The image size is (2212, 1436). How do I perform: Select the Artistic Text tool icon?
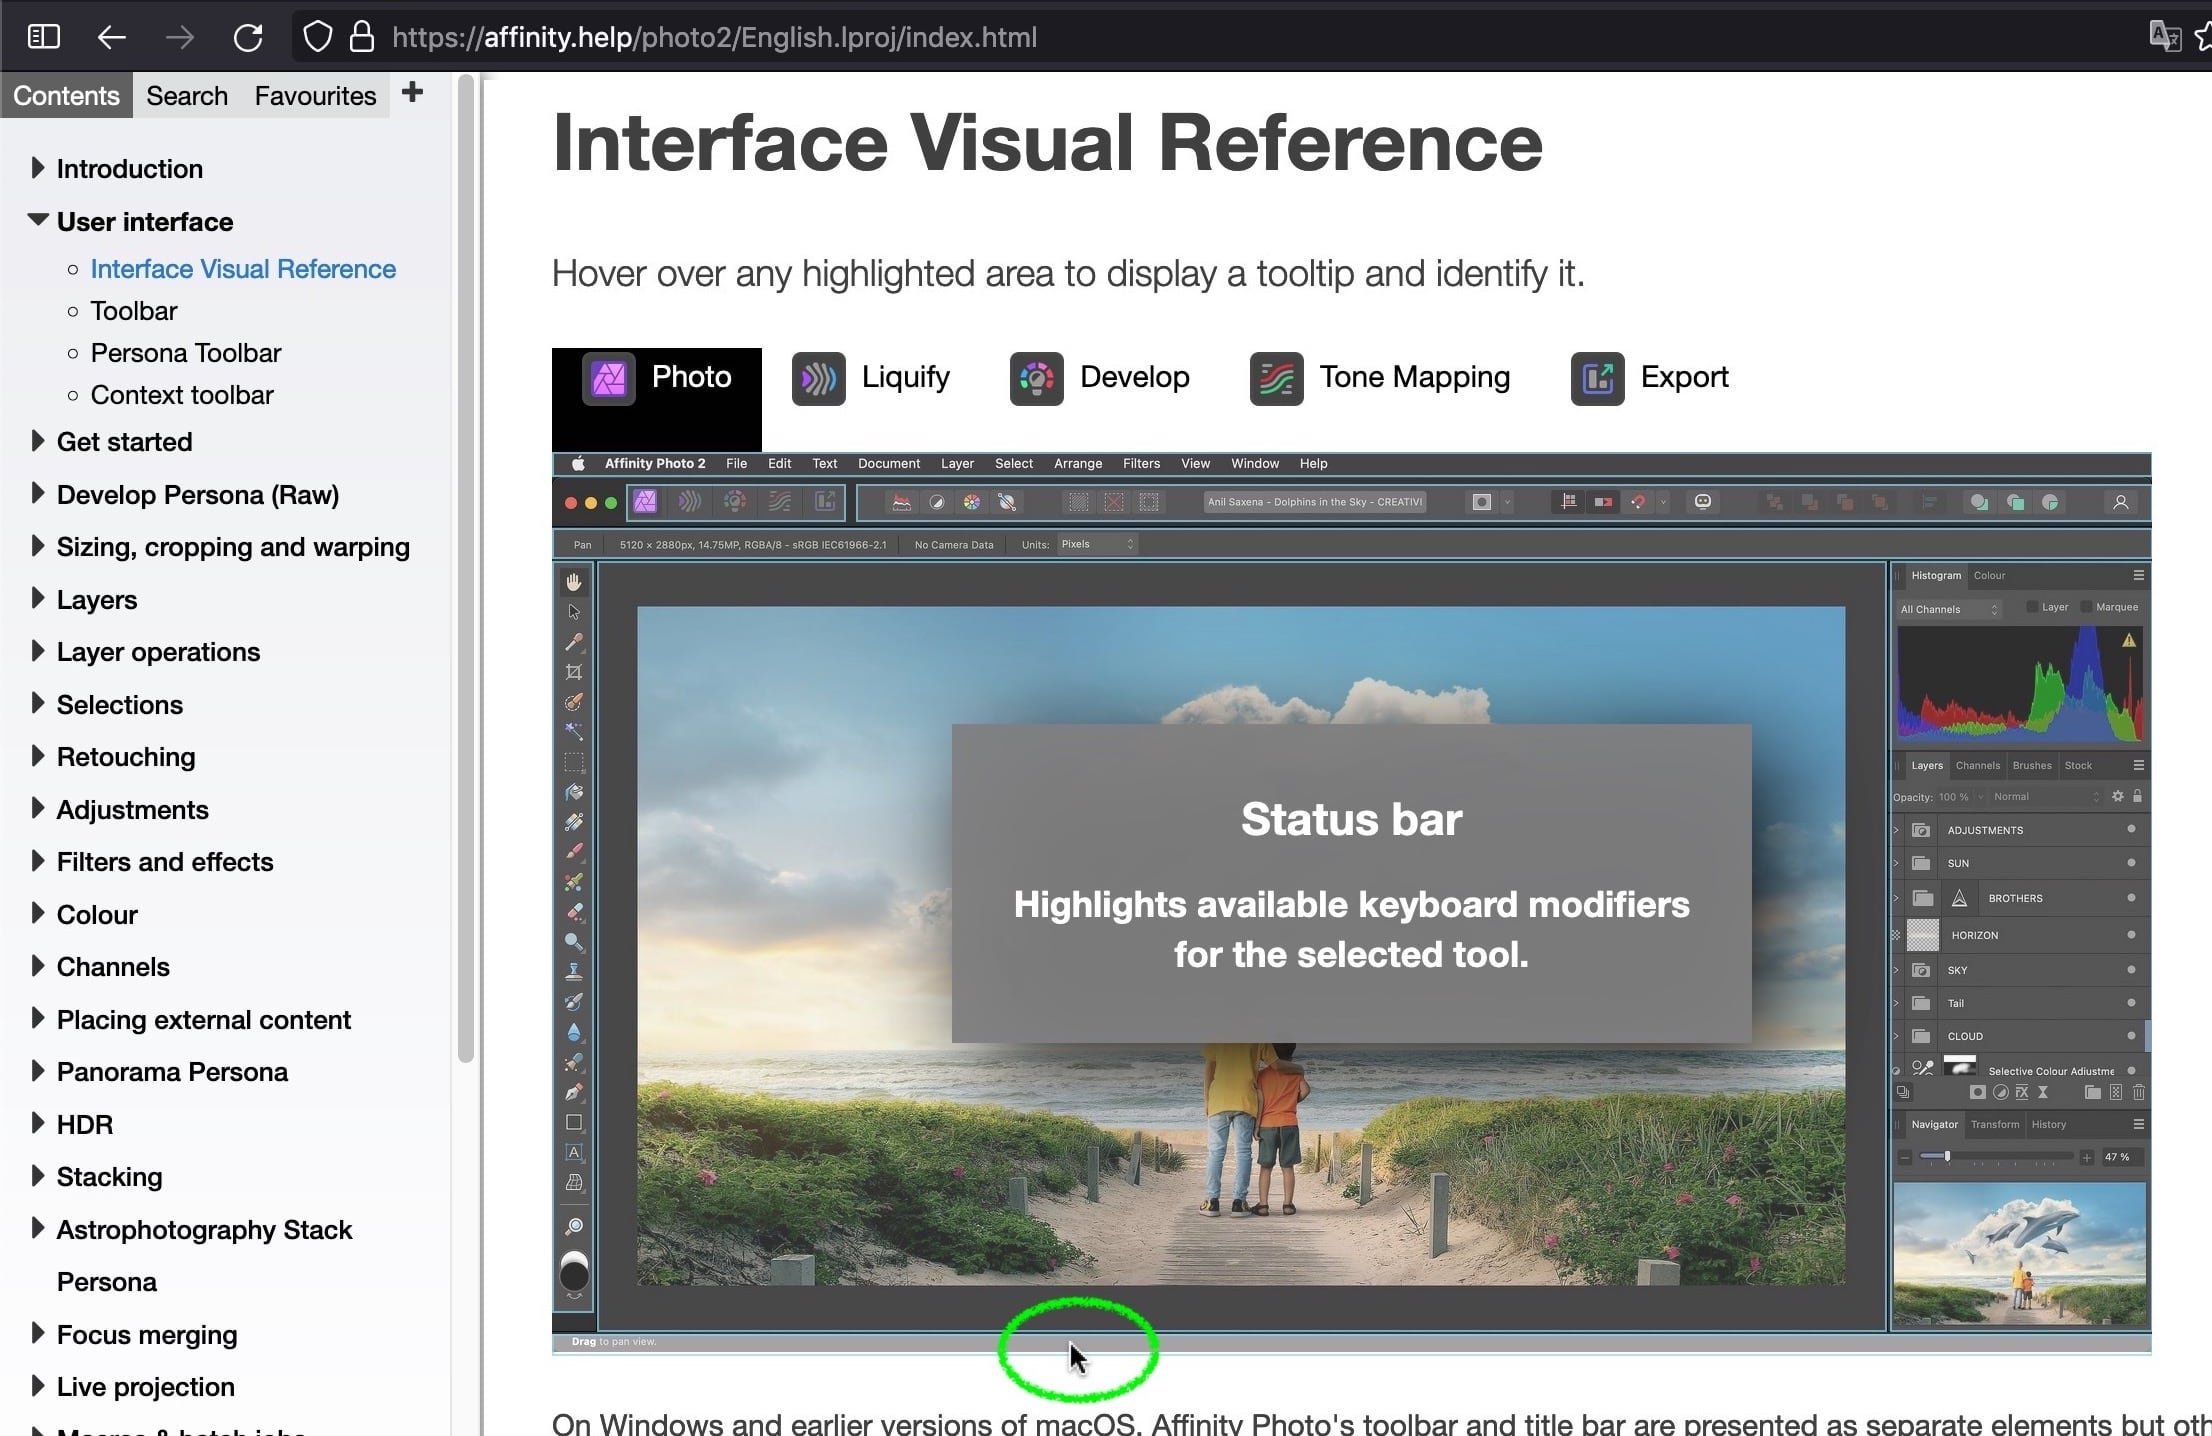574,1152
